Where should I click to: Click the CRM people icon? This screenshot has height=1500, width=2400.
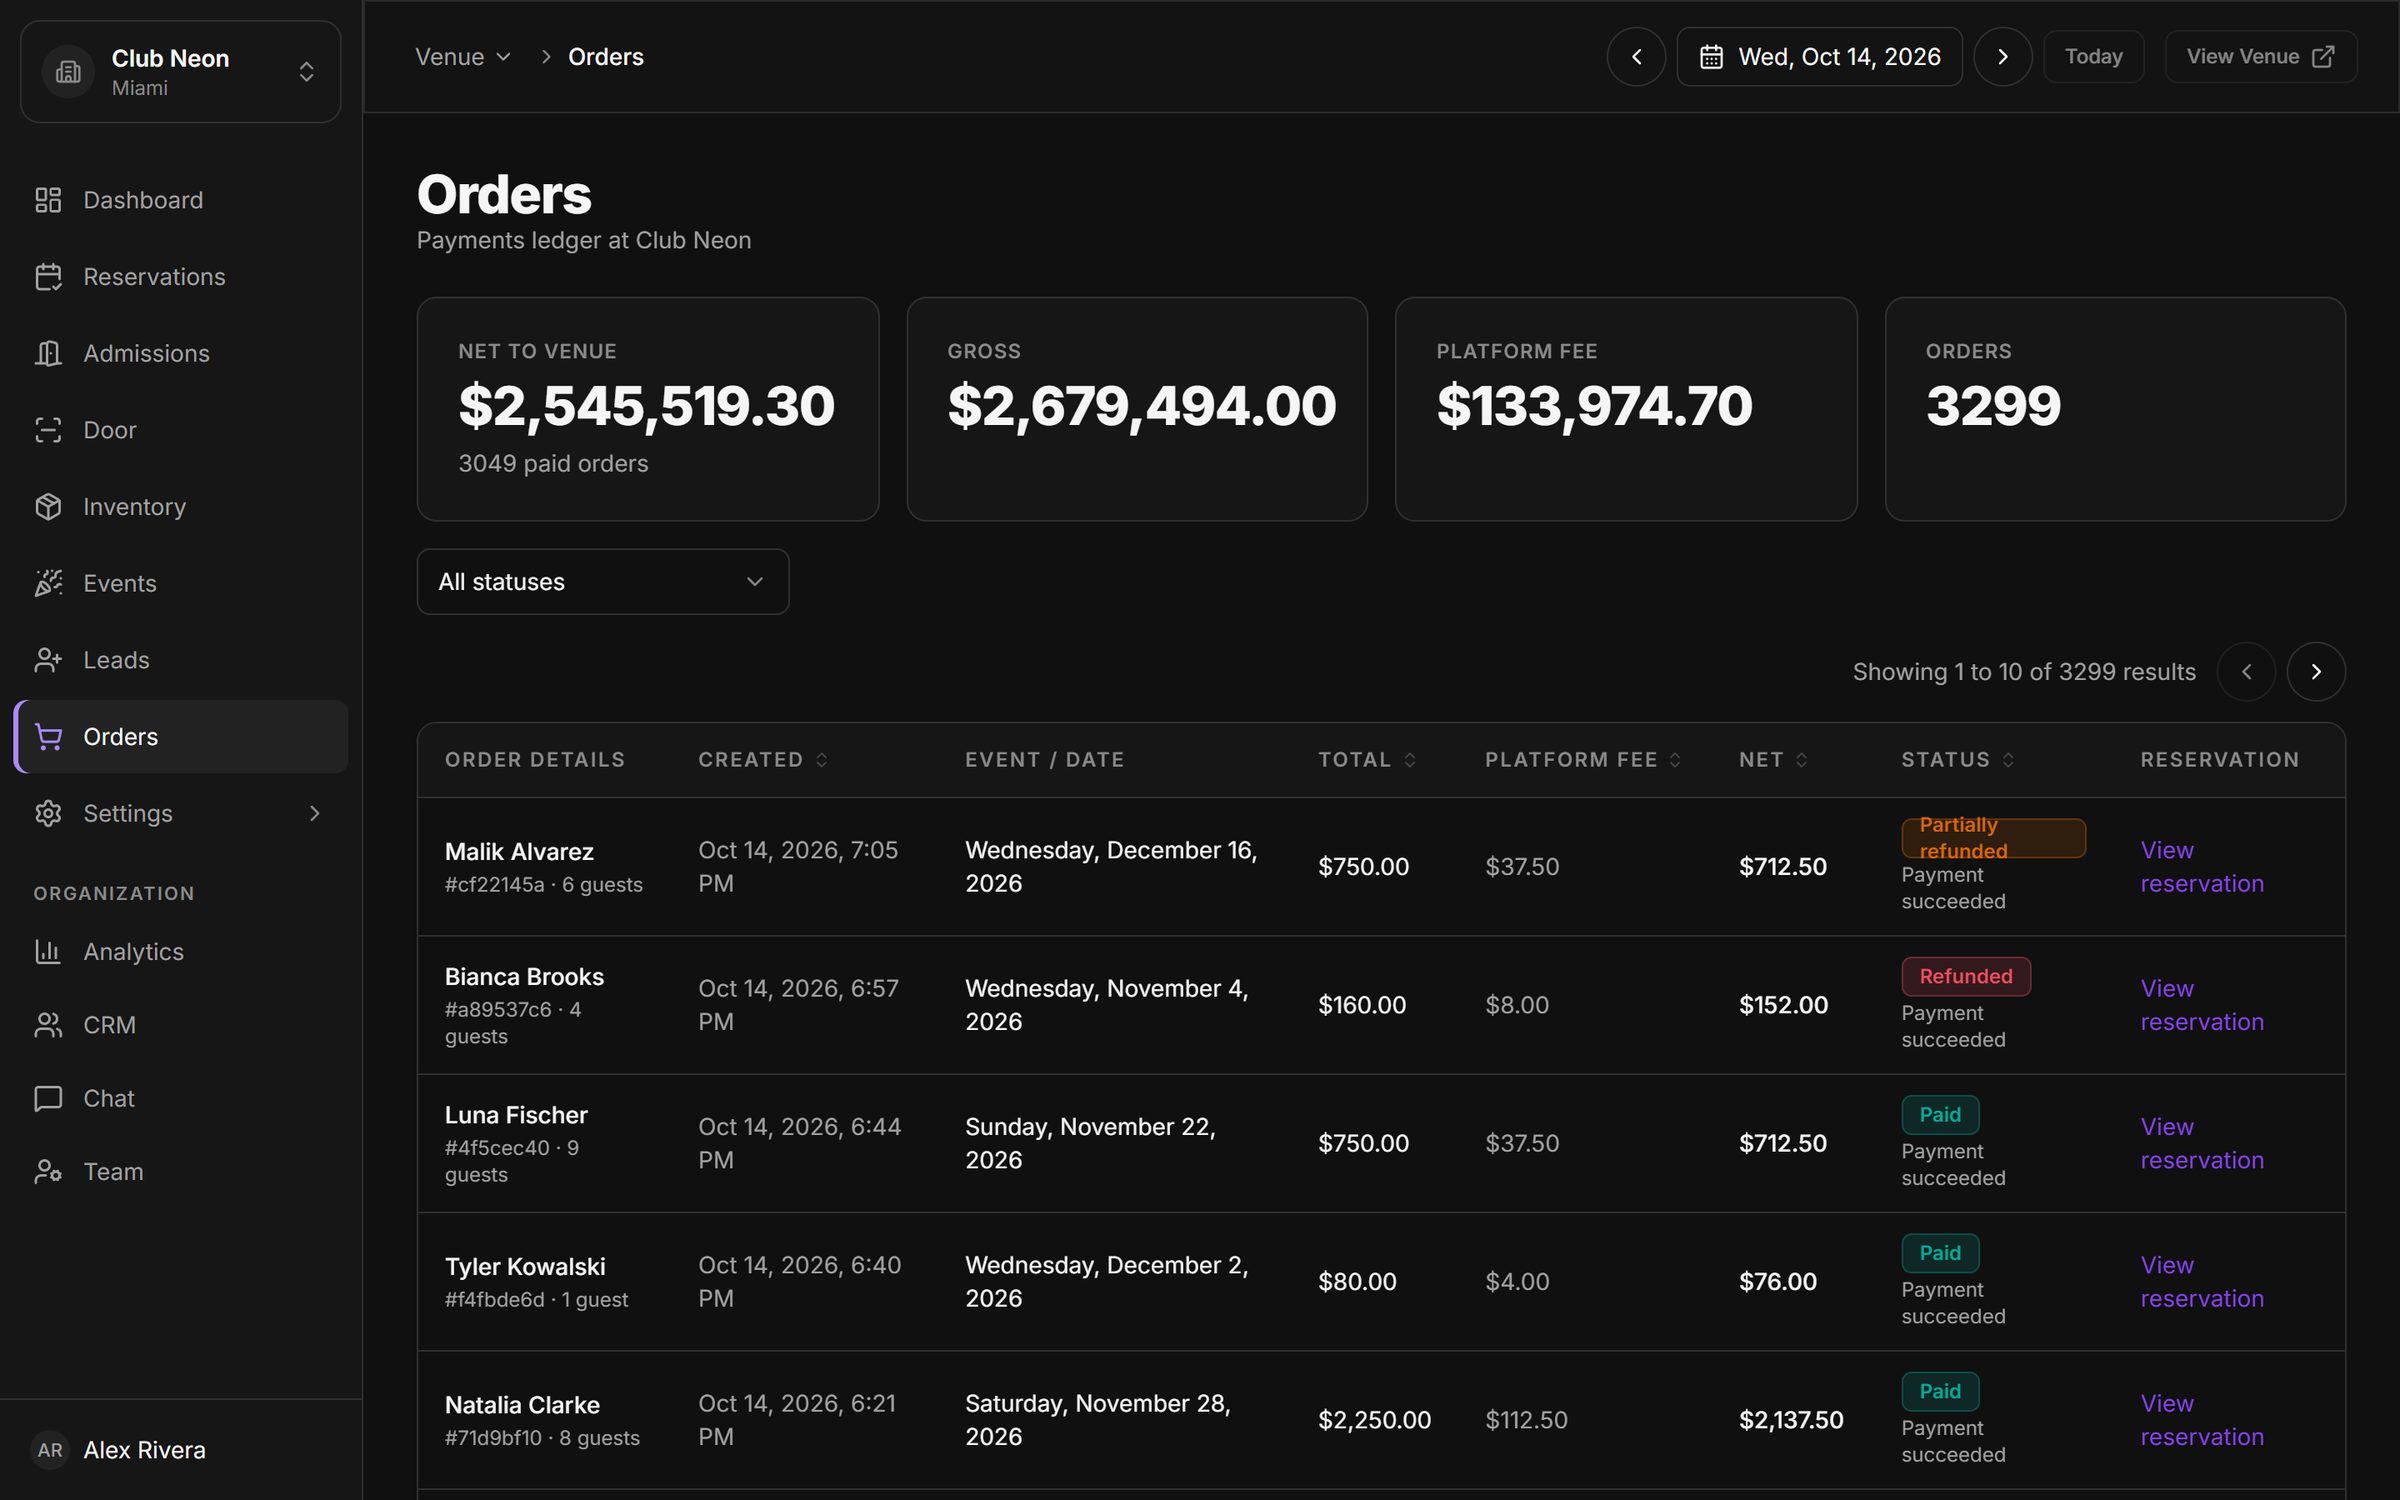click(x=48, y=1025)
